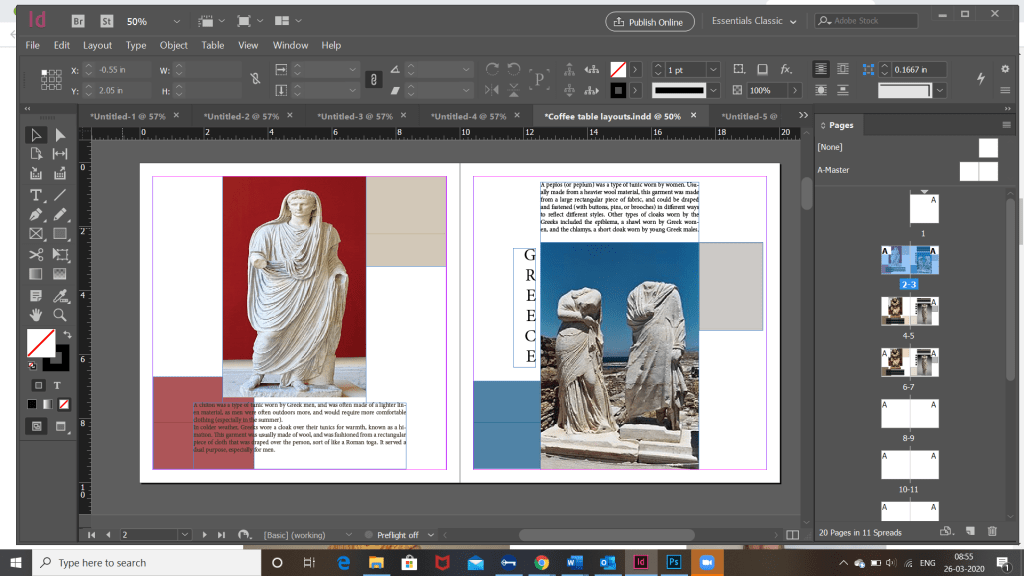1024x576 pixels.
Task: Click the Publish Online button
Action: tap(650, 21)
